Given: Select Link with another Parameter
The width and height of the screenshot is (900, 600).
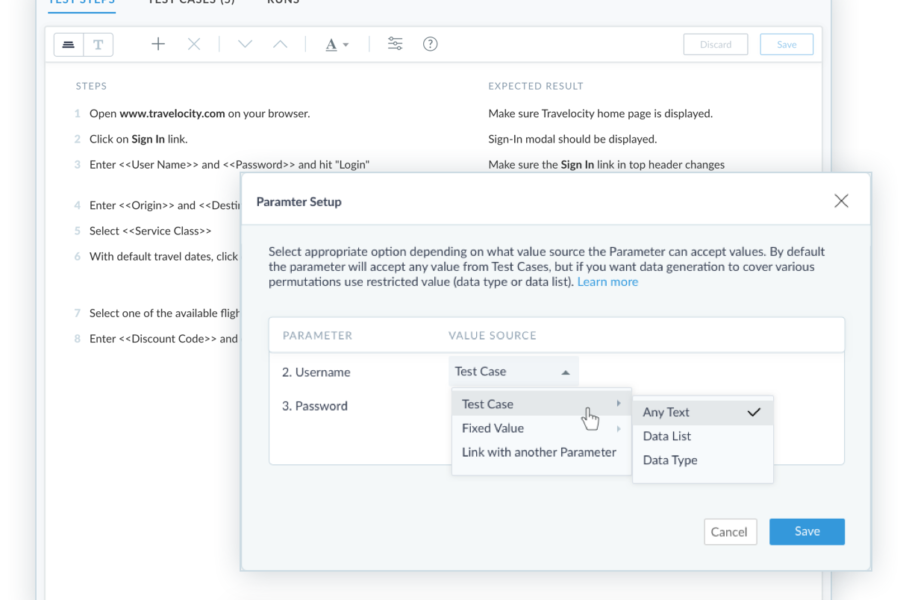Looking at the screenshot, I should click(539, 452).
